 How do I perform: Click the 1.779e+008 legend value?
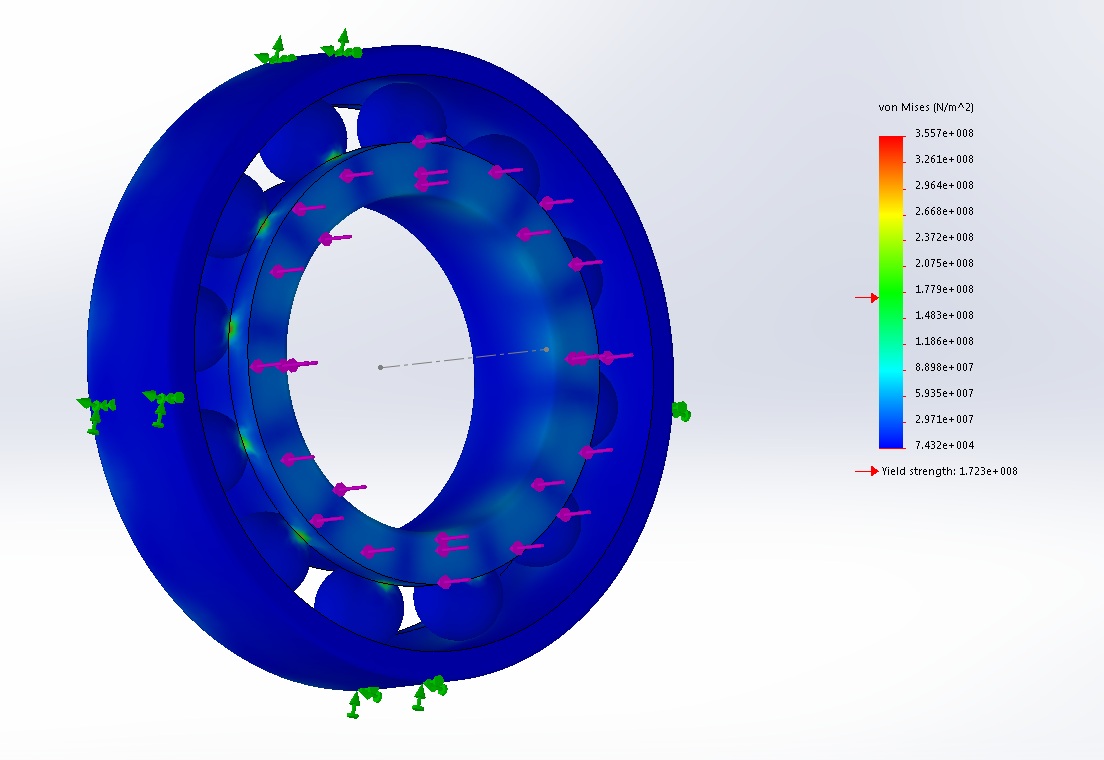944,289
